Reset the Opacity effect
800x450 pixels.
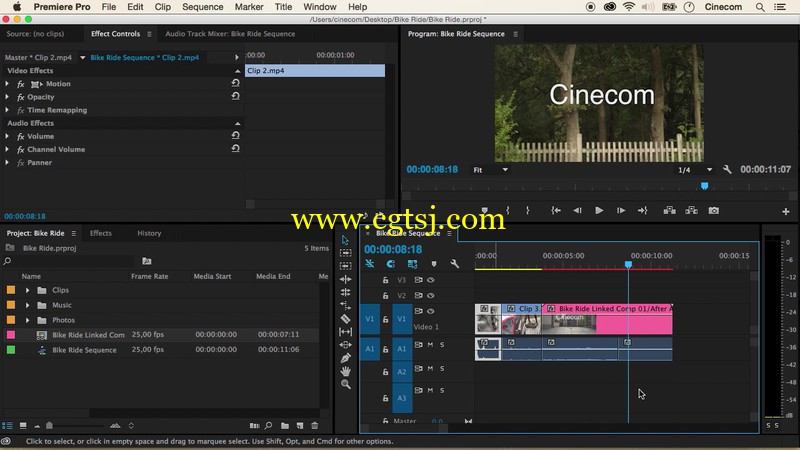click(x=235, y=96)
